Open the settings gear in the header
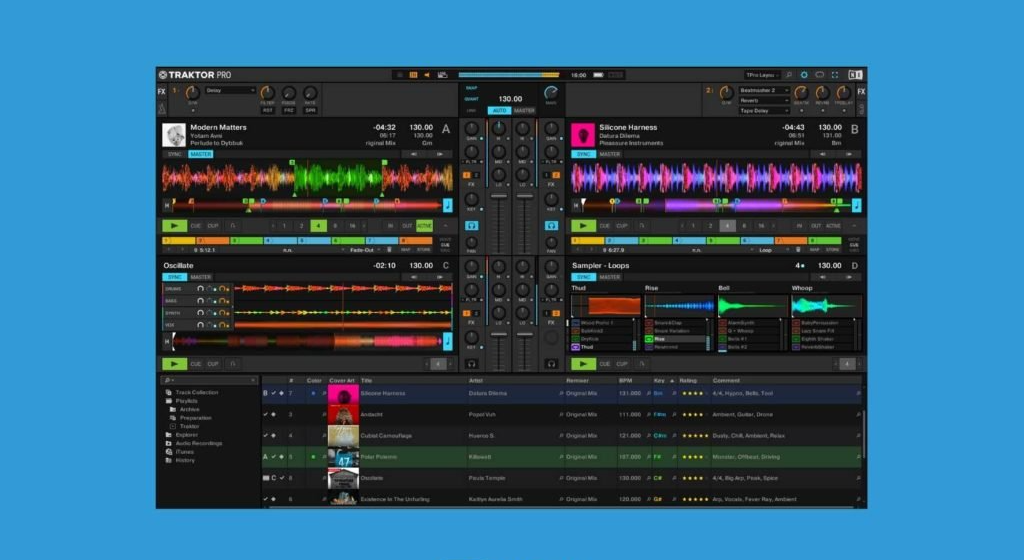 pos(803,74)
